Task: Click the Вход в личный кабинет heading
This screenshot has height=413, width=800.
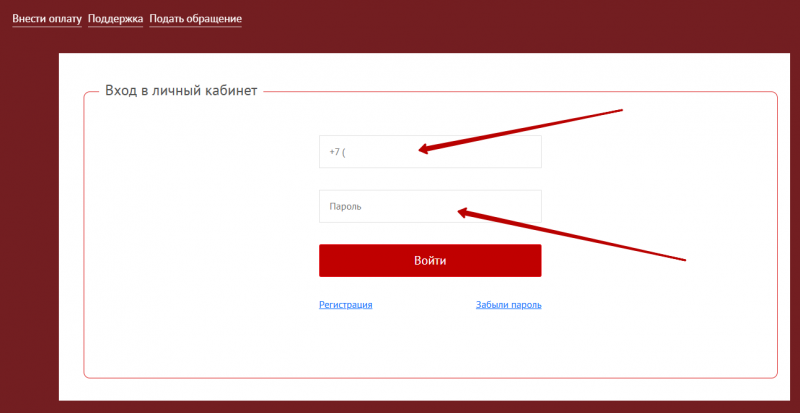Action: [181, 91]
